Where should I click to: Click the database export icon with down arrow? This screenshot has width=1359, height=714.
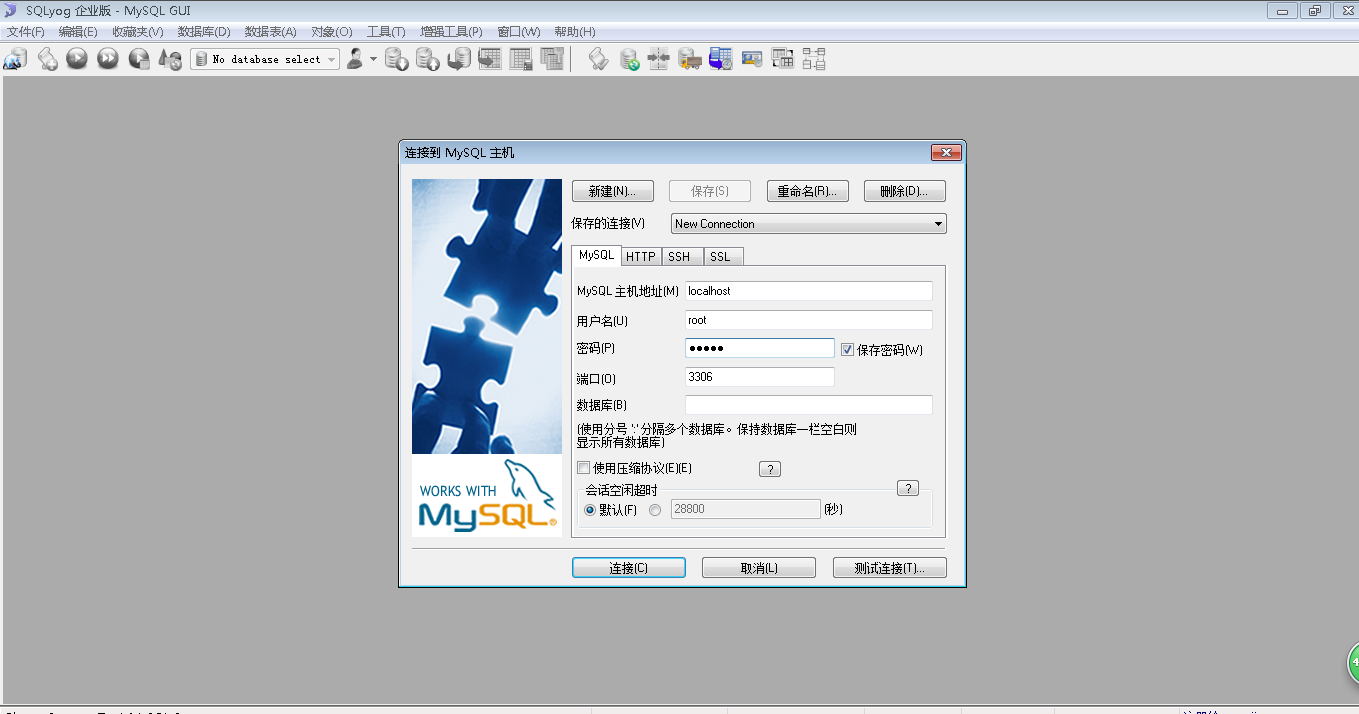click(396, 58)
